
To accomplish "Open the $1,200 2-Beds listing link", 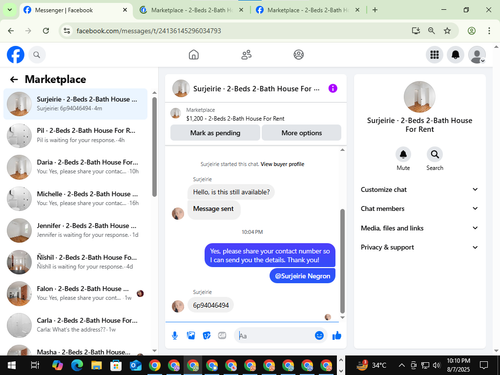I will tap(235, 118).
